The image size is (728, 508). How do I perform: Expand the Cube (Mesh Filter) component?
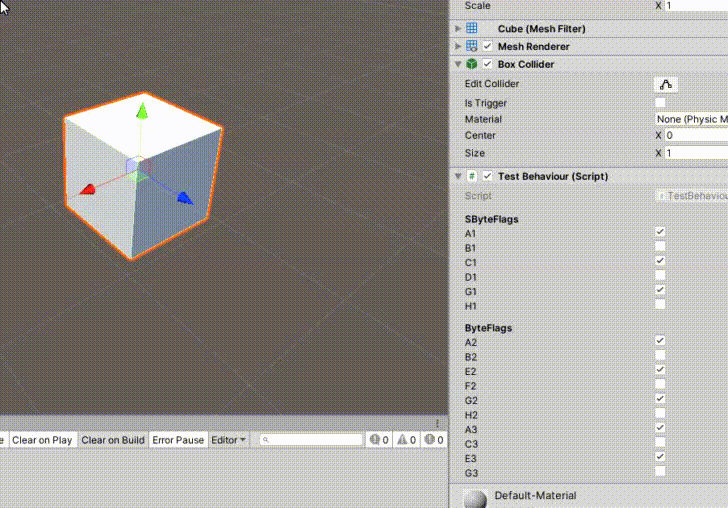click(x=458, y=28)
